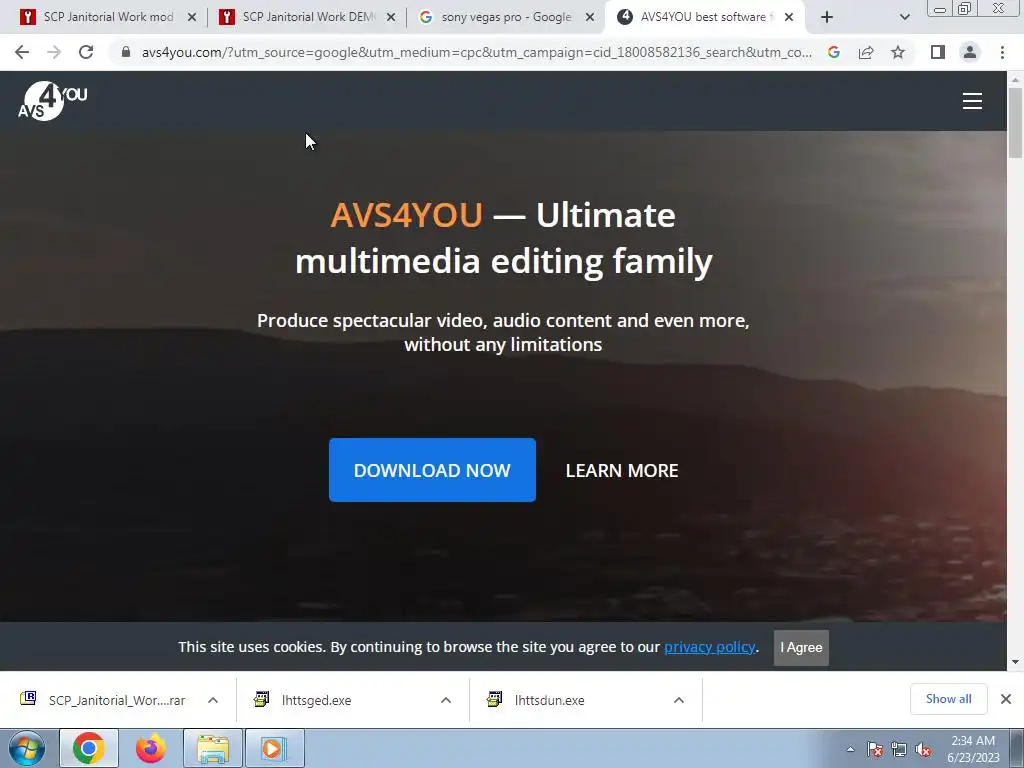Close the downloads bar
The image size is (1024, 768).
(x=1006, y=699)
